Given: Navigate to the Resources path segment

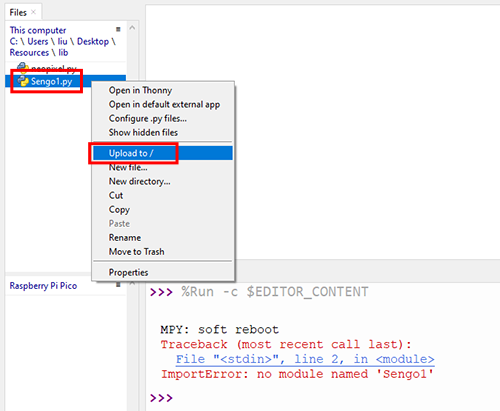Looking at the screenshot, I should tap(29, 53).
